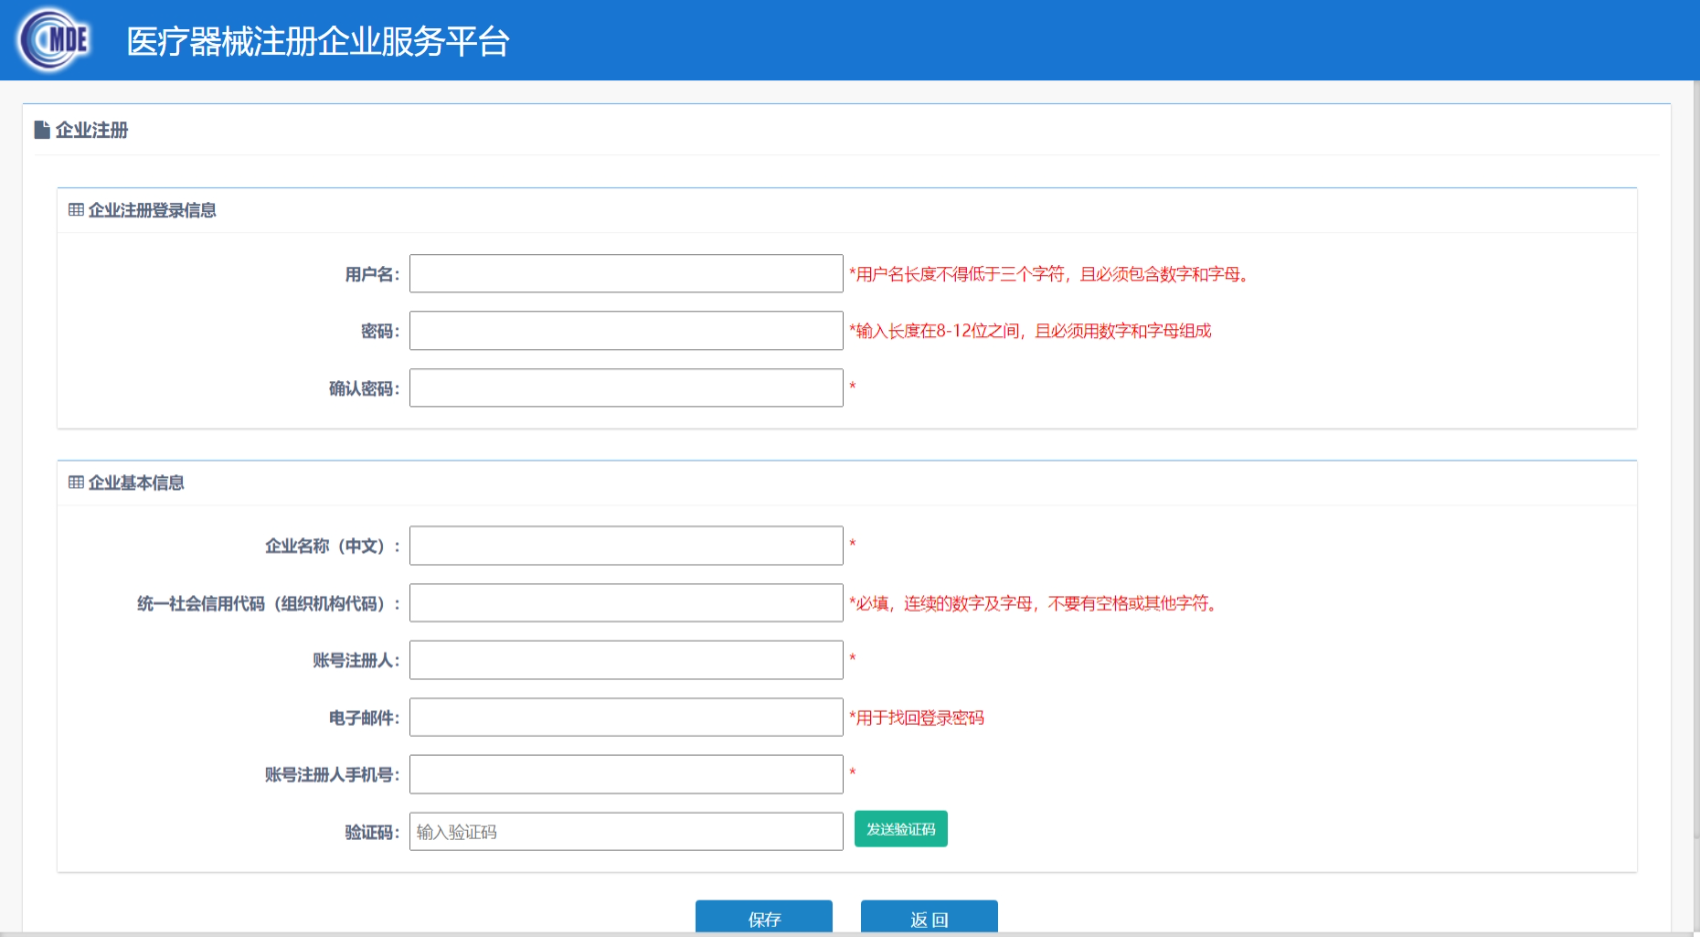Click the 企业基本信息 section heading

(x=136, y=483)
